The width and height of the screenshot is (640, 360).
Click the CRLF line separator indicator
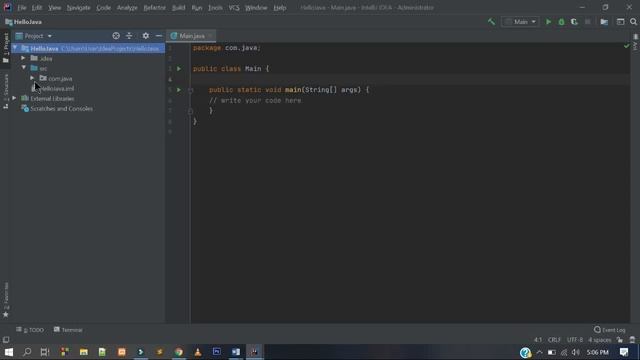pyautogui.click(x=554, y=340)
